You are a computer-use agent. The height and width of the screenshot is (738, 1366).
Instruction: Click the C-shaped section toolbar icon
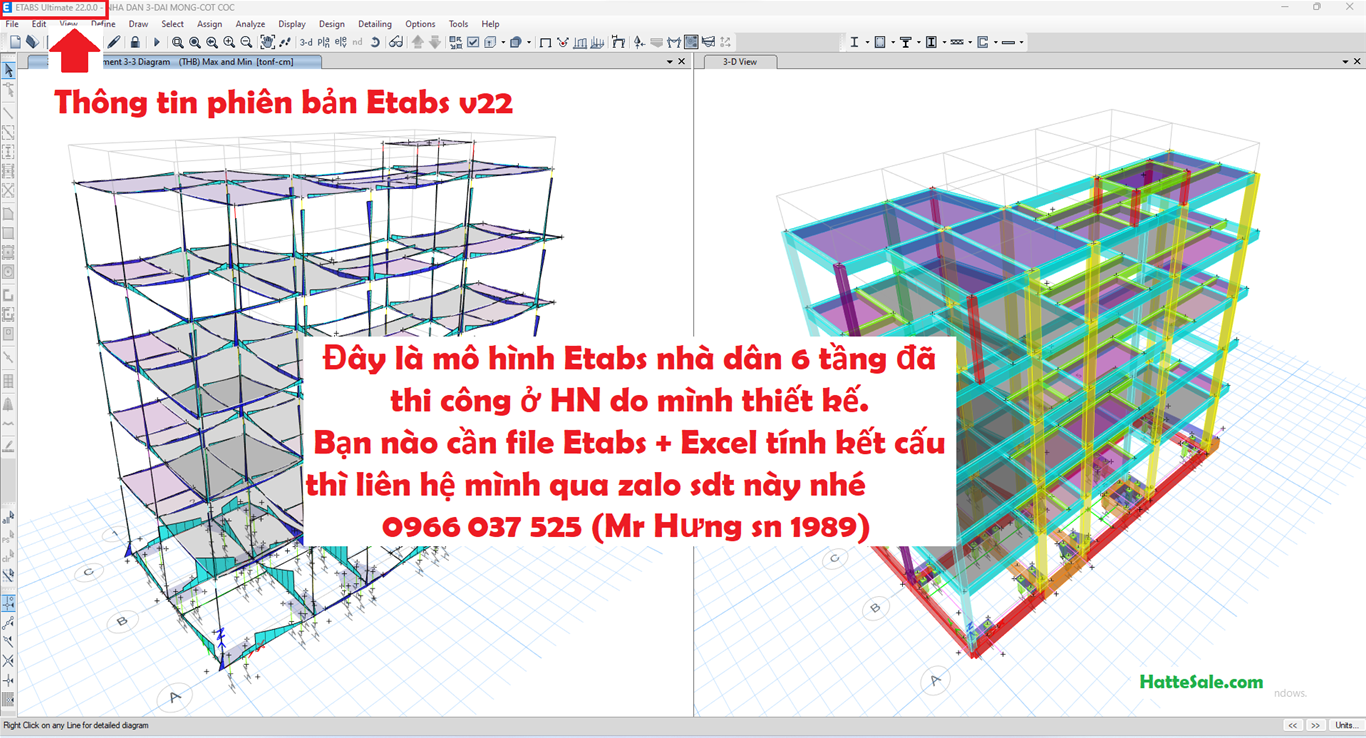pos(983,42)
